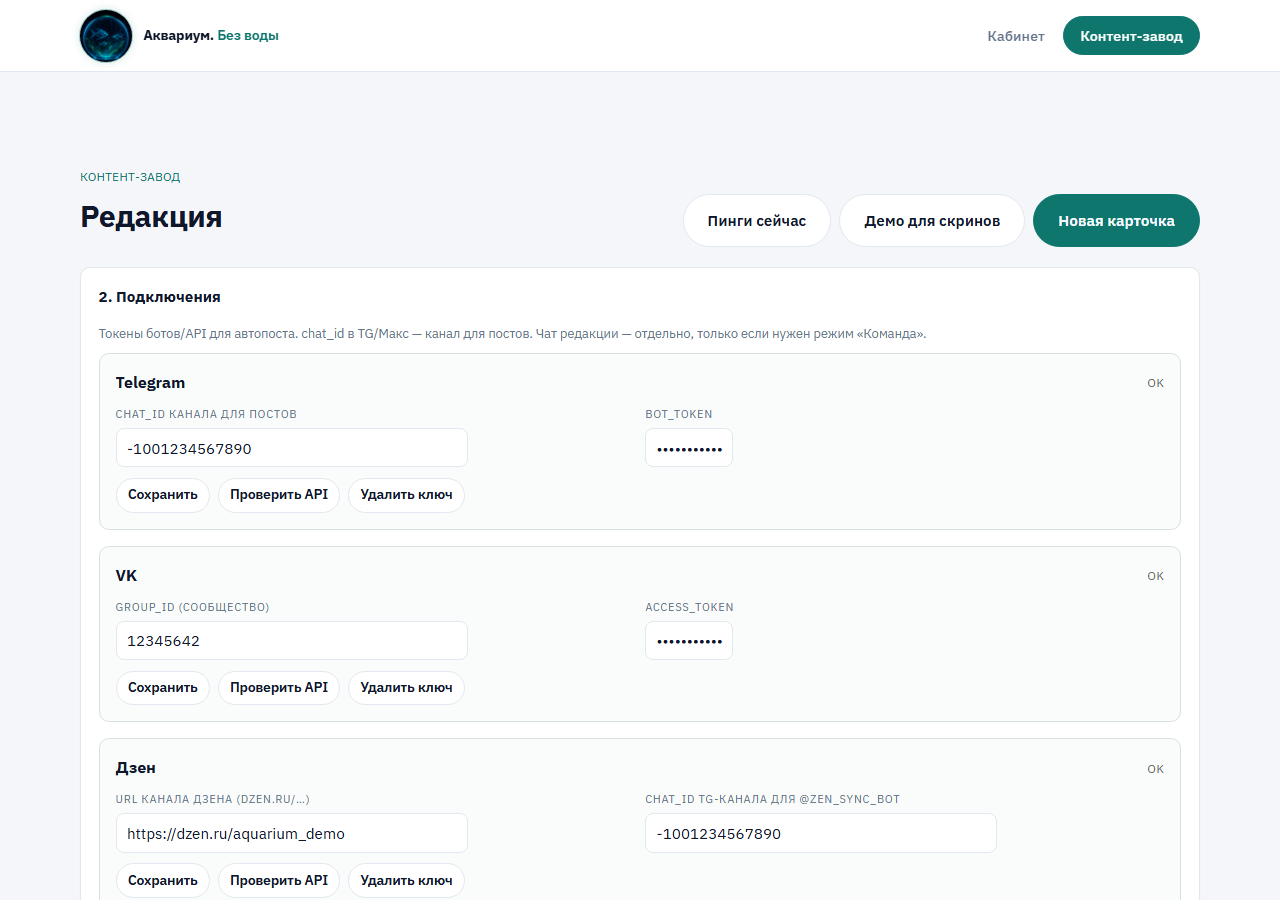Create a Новая карточка

[x=1116, y=220]
